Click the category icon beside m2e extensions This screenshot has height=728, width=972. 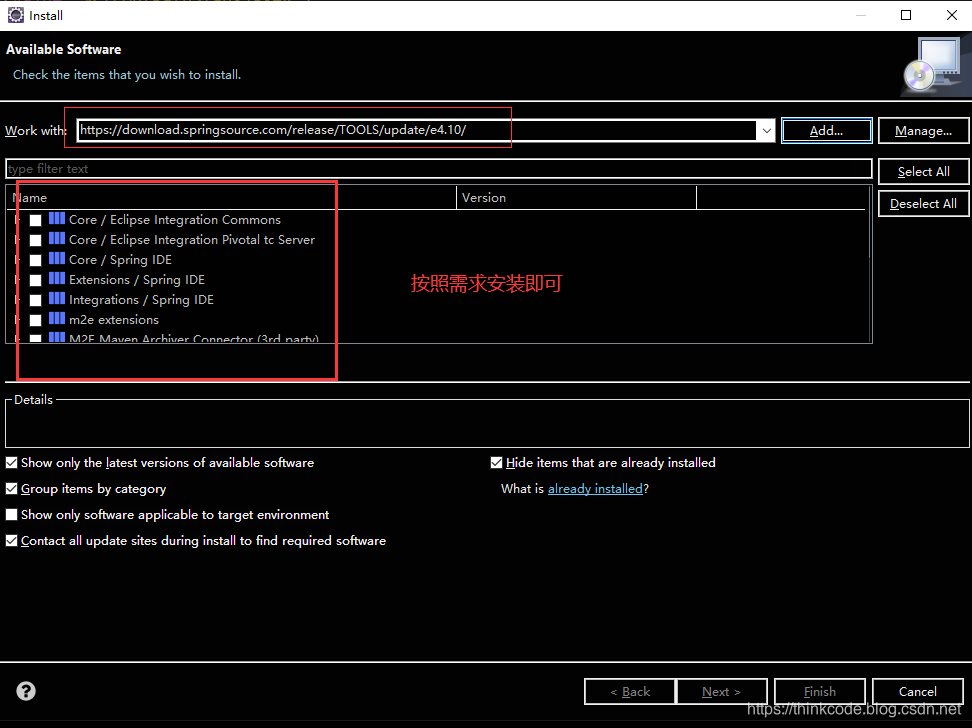click(x=57, y=318)
